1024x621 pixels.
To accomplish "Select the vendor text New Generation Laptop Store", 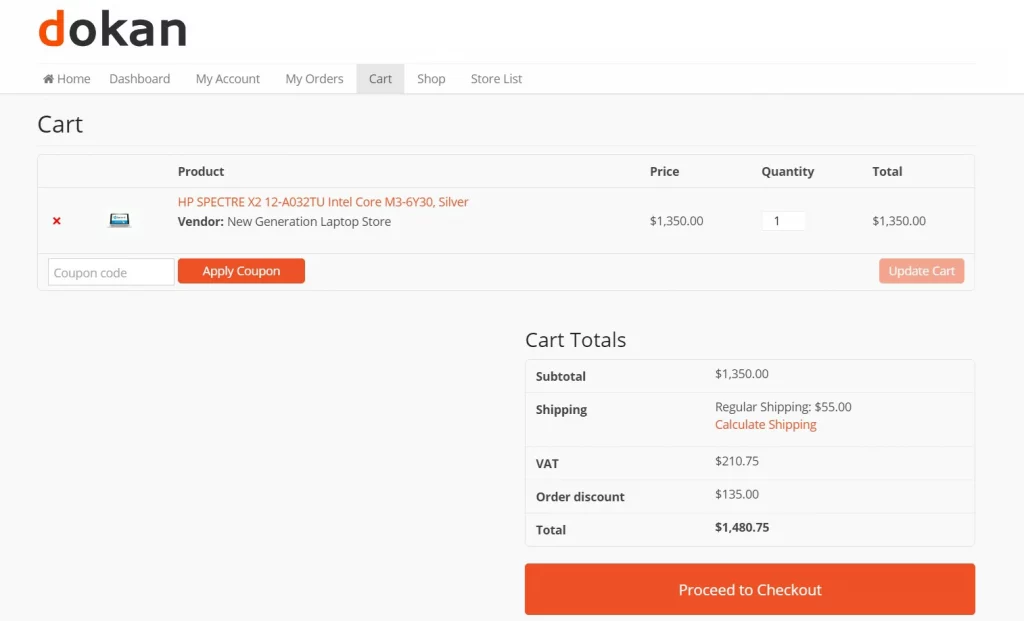I will 309,221.
